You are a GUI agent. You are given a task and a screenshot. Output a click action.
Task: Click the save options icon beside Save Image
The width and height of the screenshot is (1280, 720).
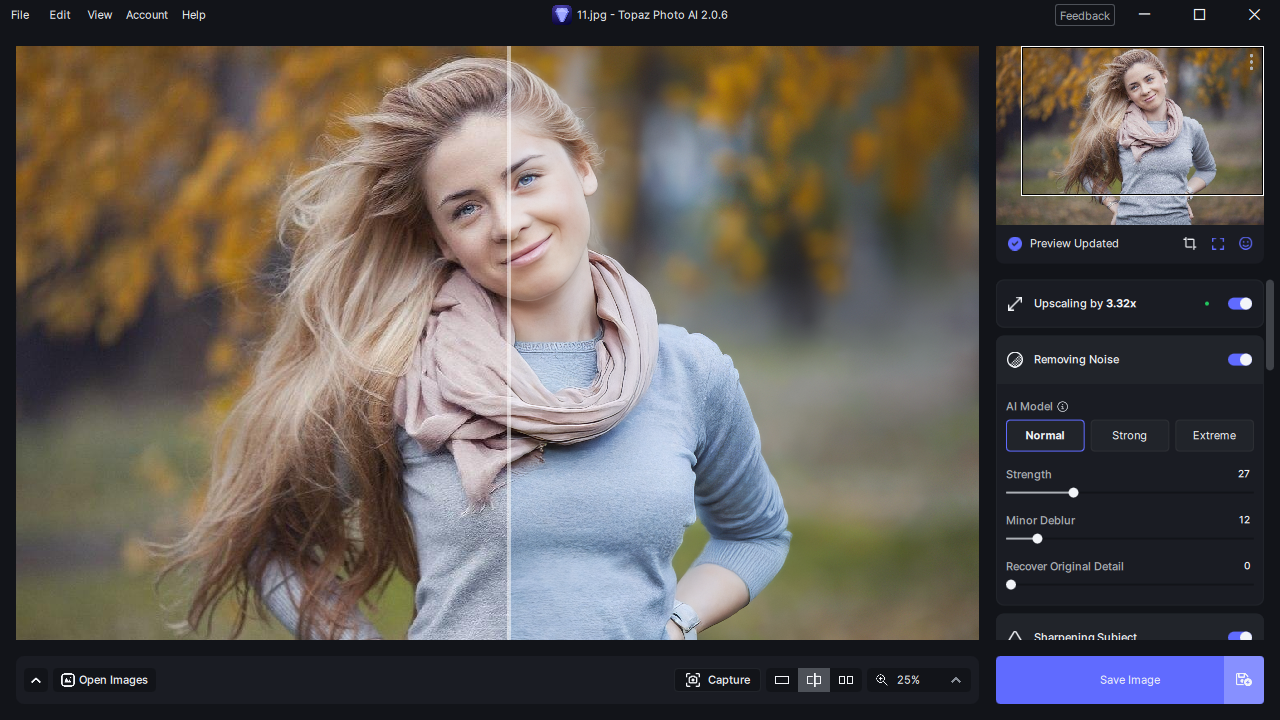(1244, 680)
